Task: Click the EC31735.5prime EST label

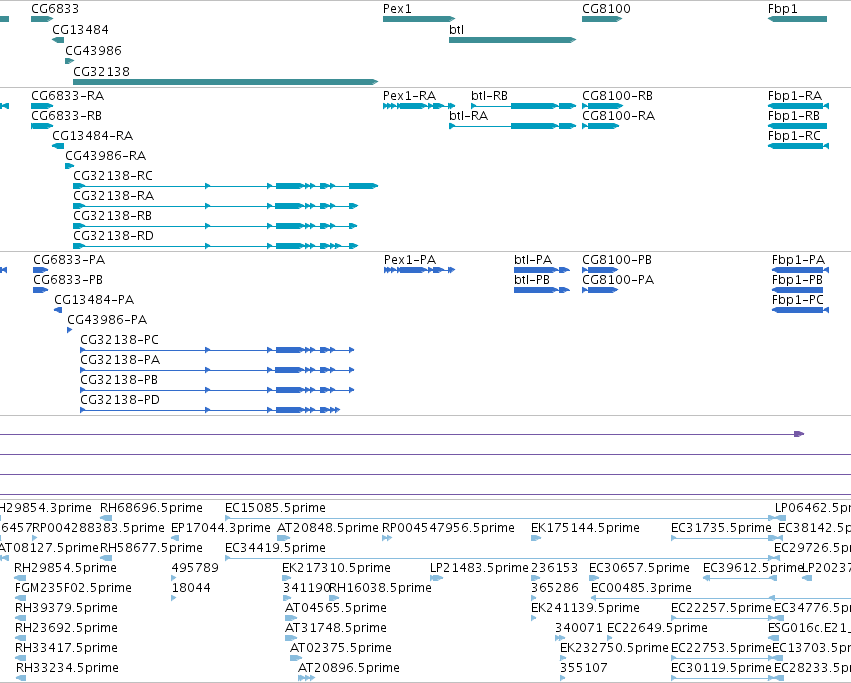Action: point(721,528)
